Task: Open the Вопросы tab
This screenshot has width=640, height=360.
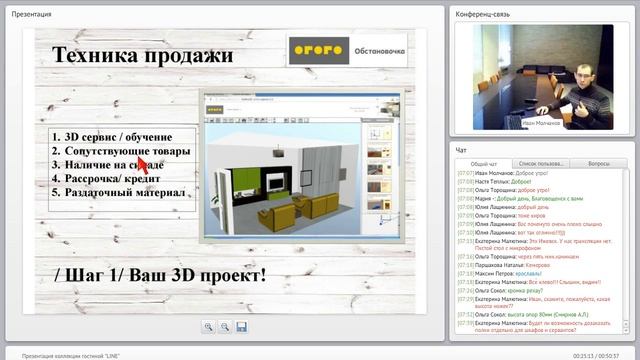Action: point(599,164)
